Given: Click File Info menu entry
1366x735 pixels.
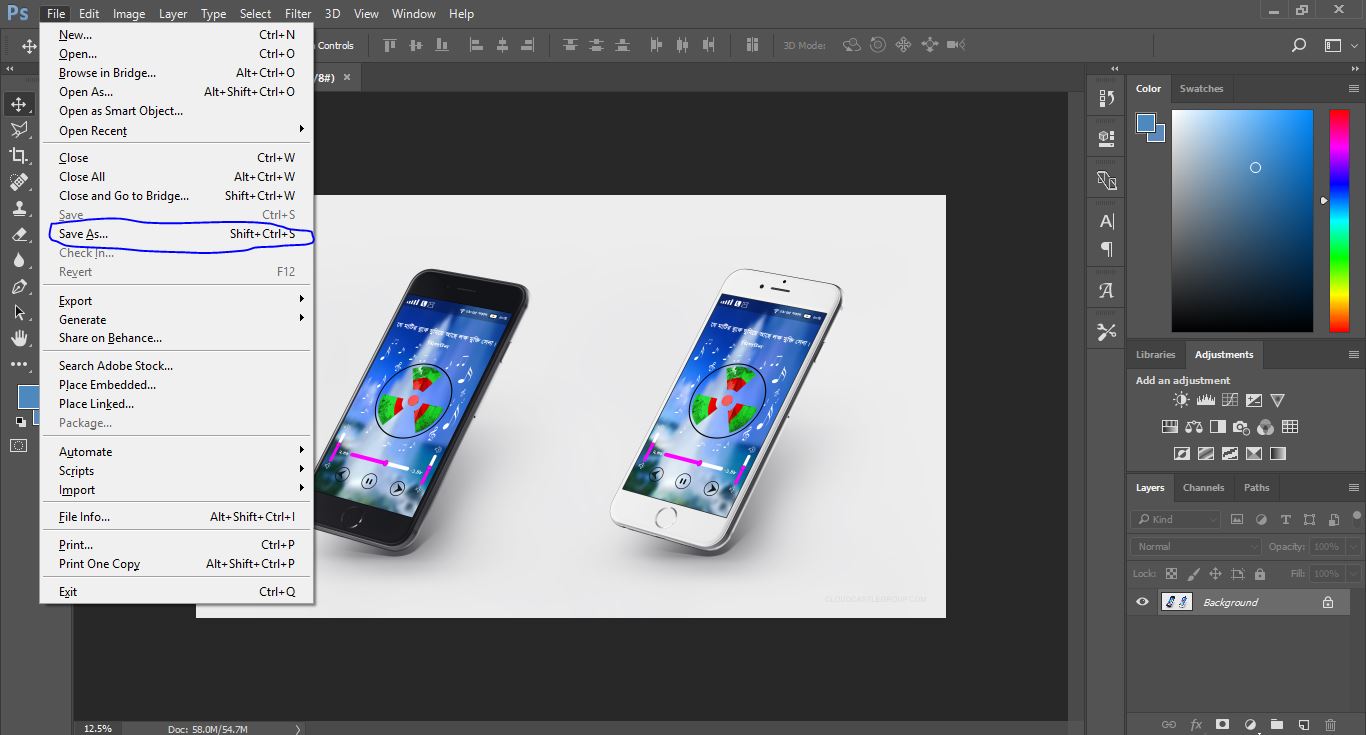Looking at the screenshot, I should coord(84,517).
